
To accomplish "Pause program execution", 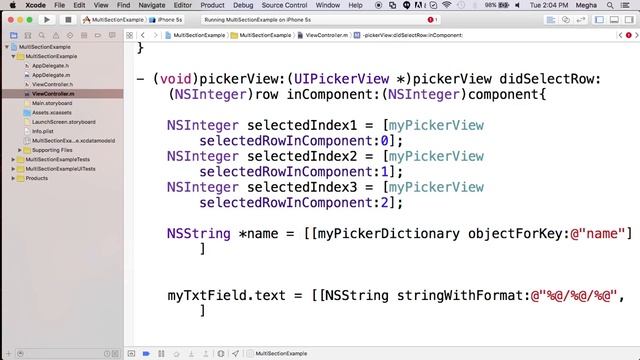I will (x=161, y=353).
